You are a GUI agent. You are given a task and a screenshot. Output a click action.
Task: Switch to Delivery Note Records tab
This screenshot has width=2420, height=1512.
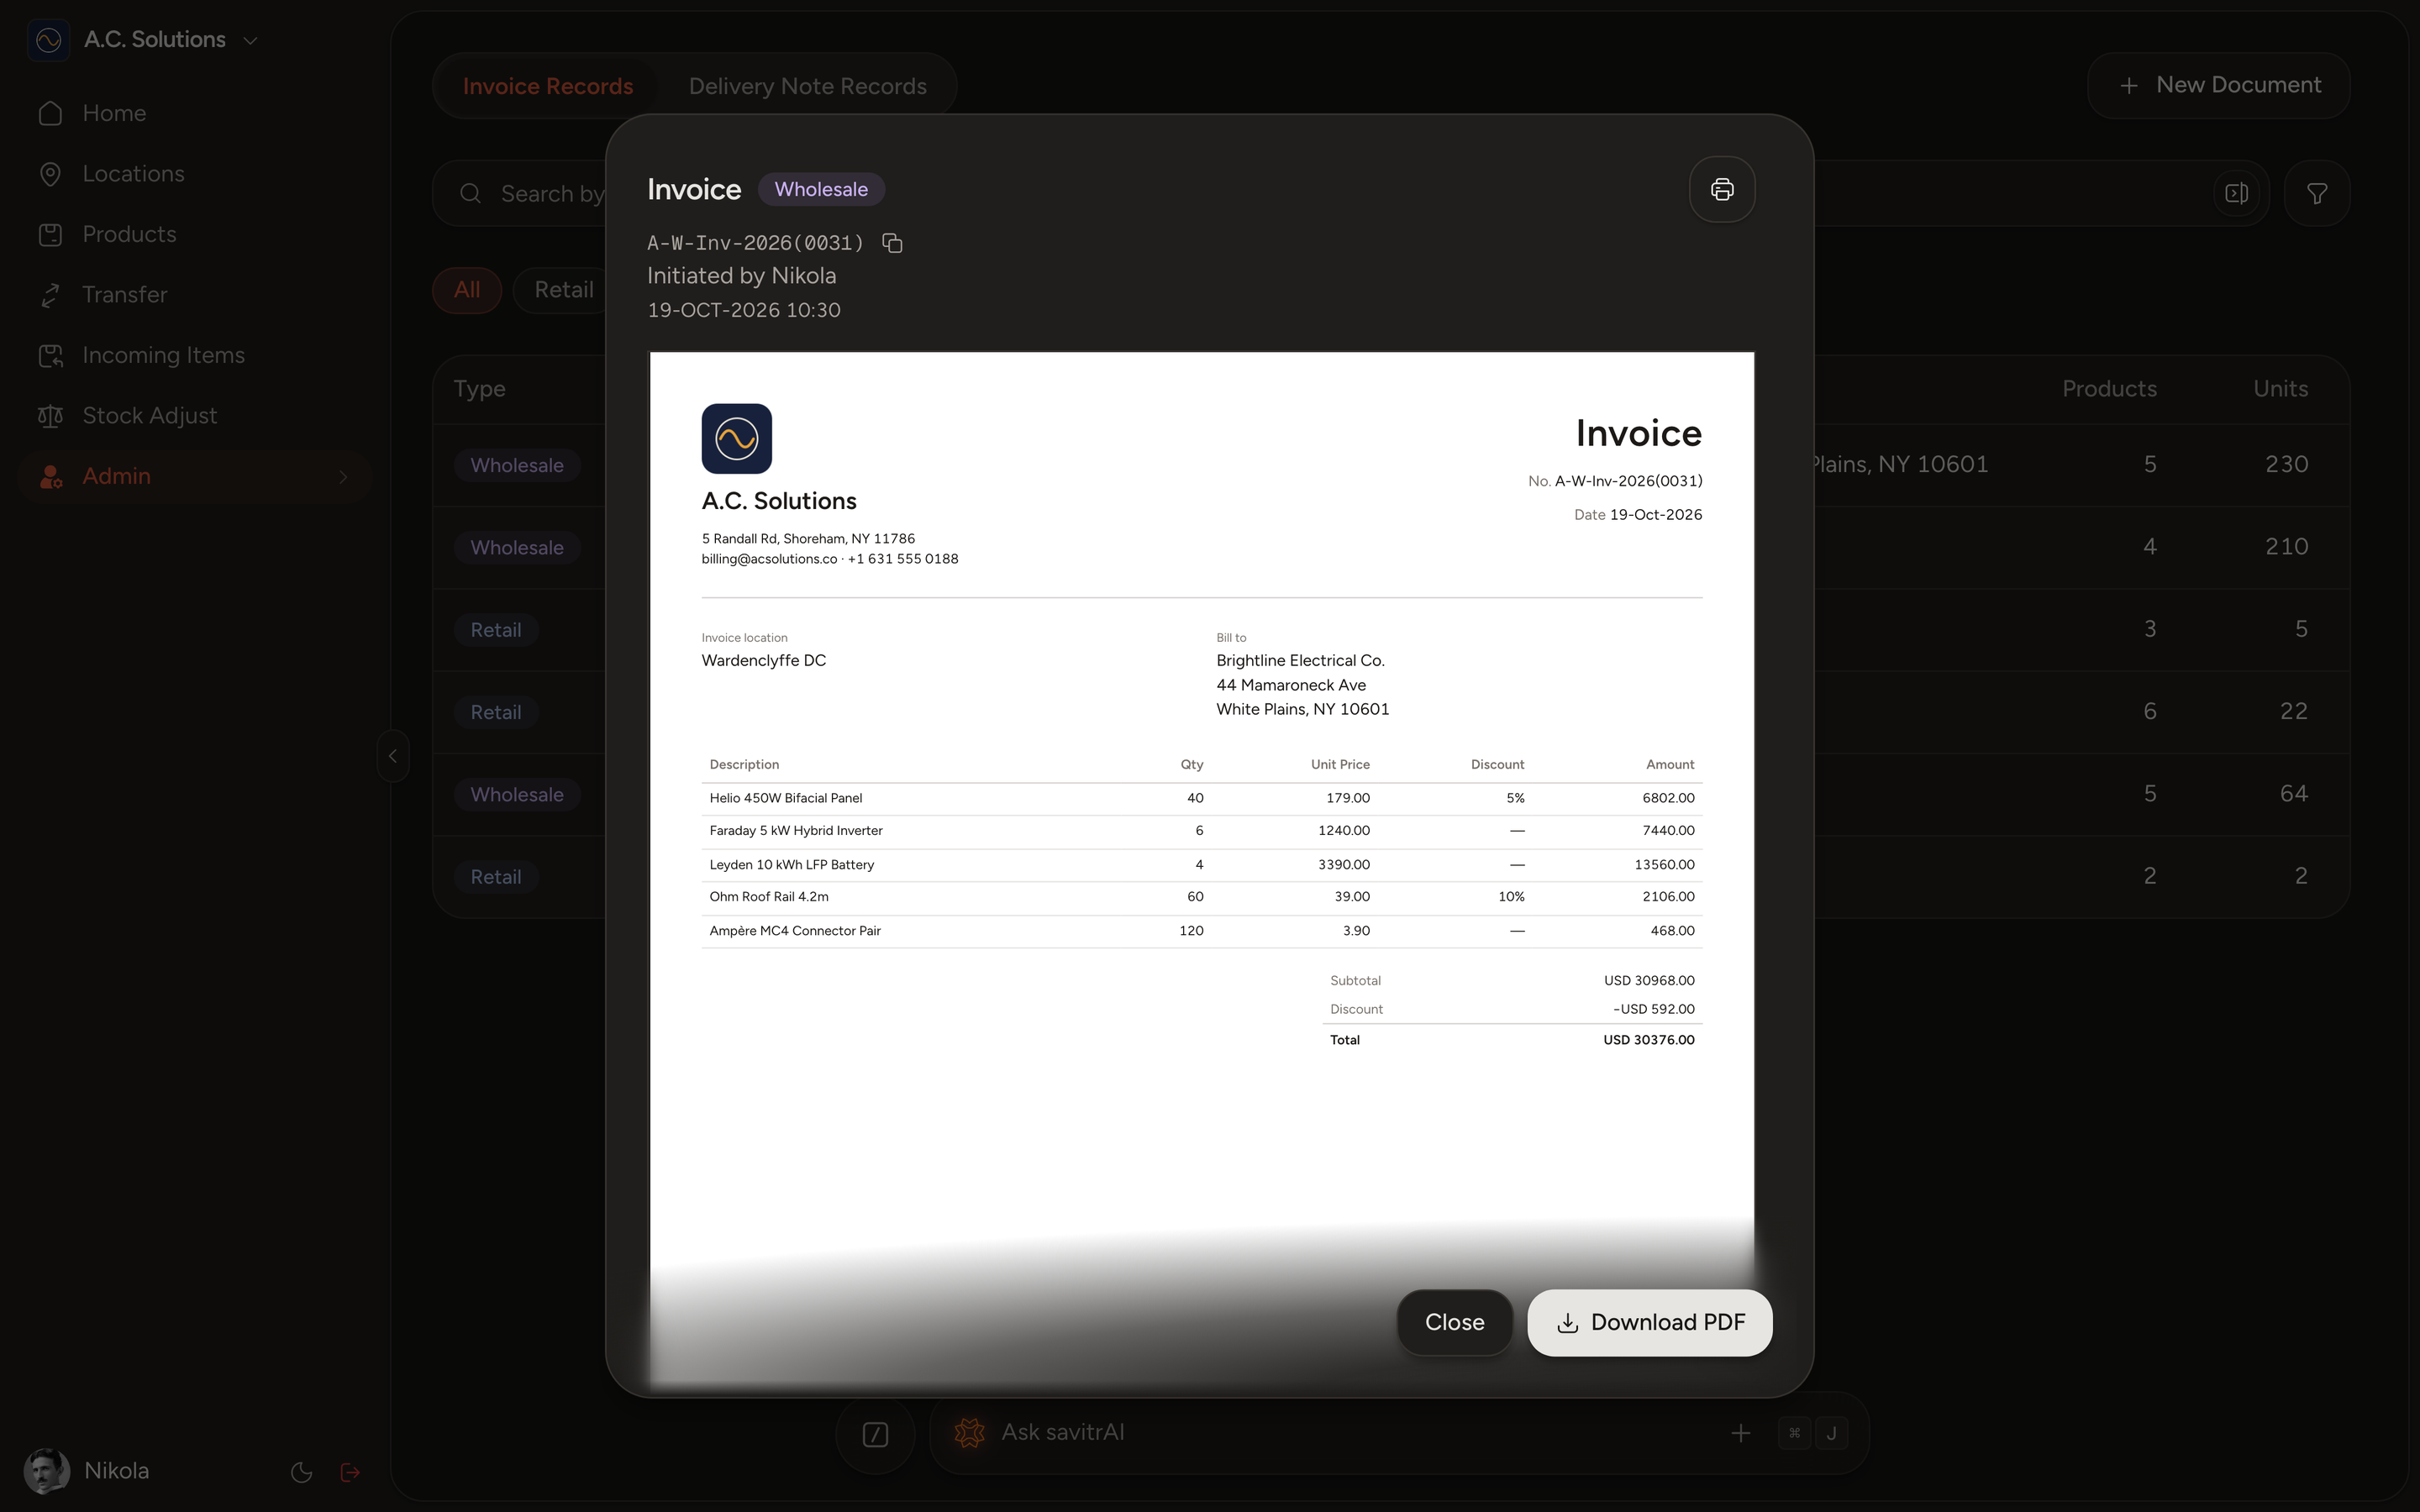click(x=807, y=86)
